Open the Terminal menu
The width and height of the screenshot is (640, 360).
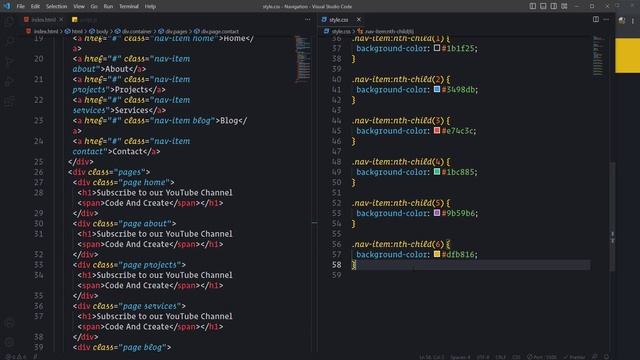(x=129, y=6)
